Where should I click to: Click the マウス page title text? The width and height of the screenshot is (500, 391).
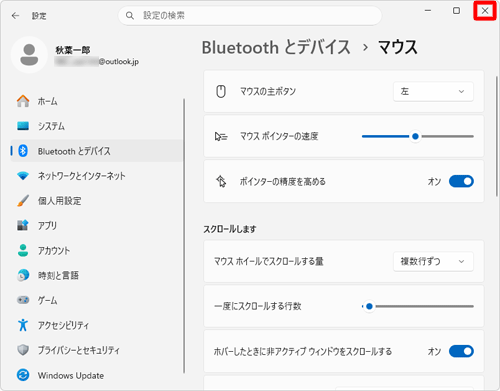coord(398,47)
